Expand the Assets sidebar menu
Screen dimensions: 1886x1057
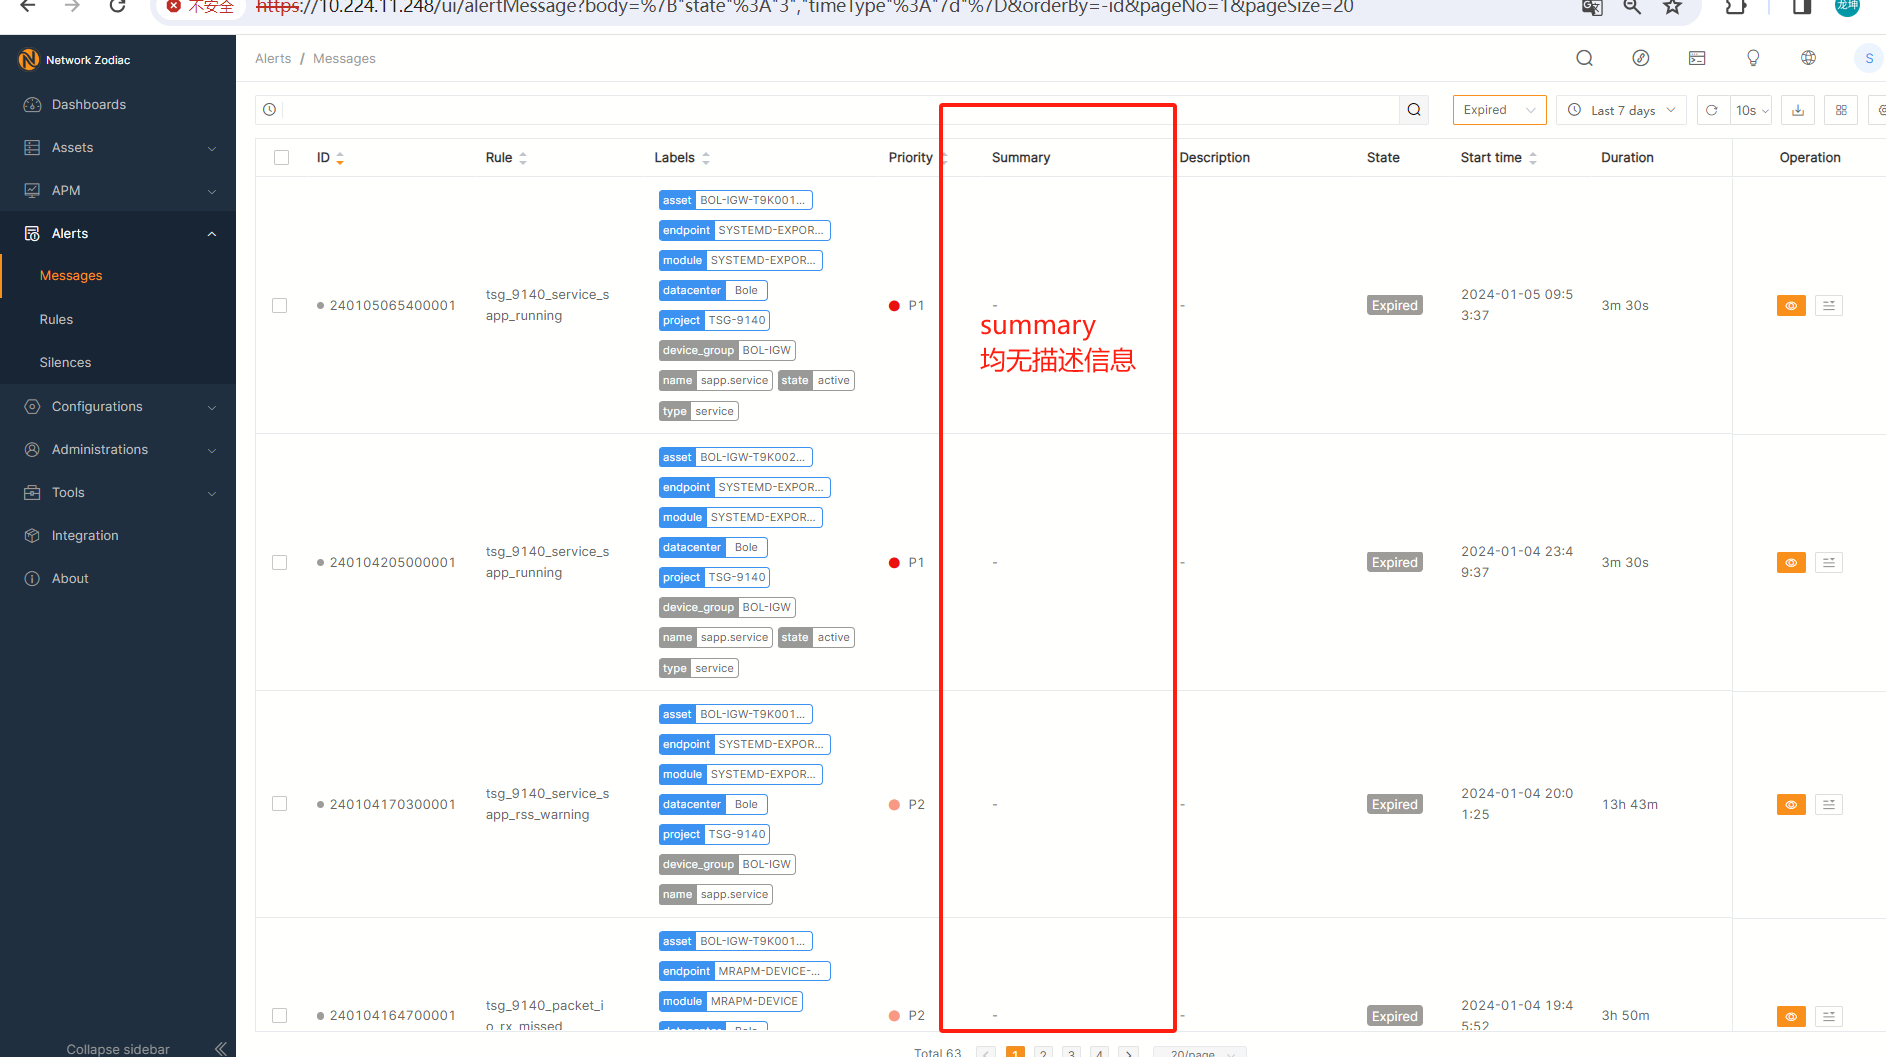tap(118, 148)
